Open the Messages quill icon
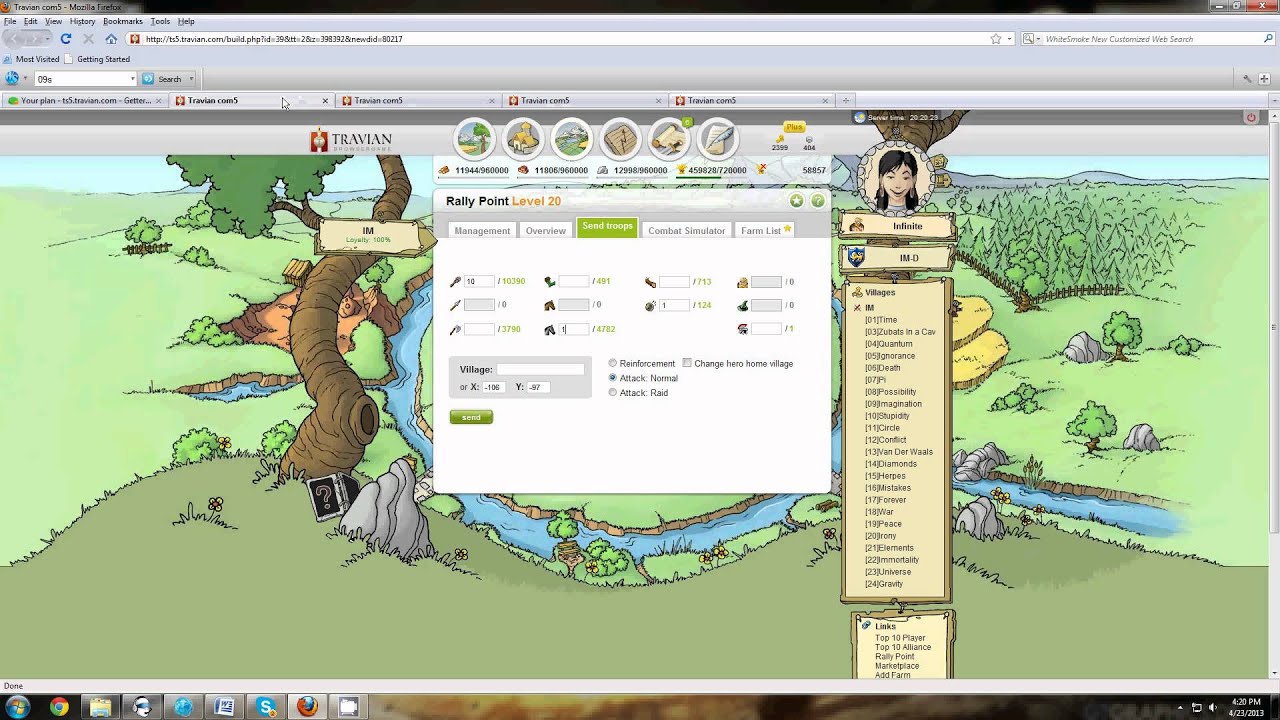The height and width of the screenshot is (720, 1280). (x=718, y=140)
